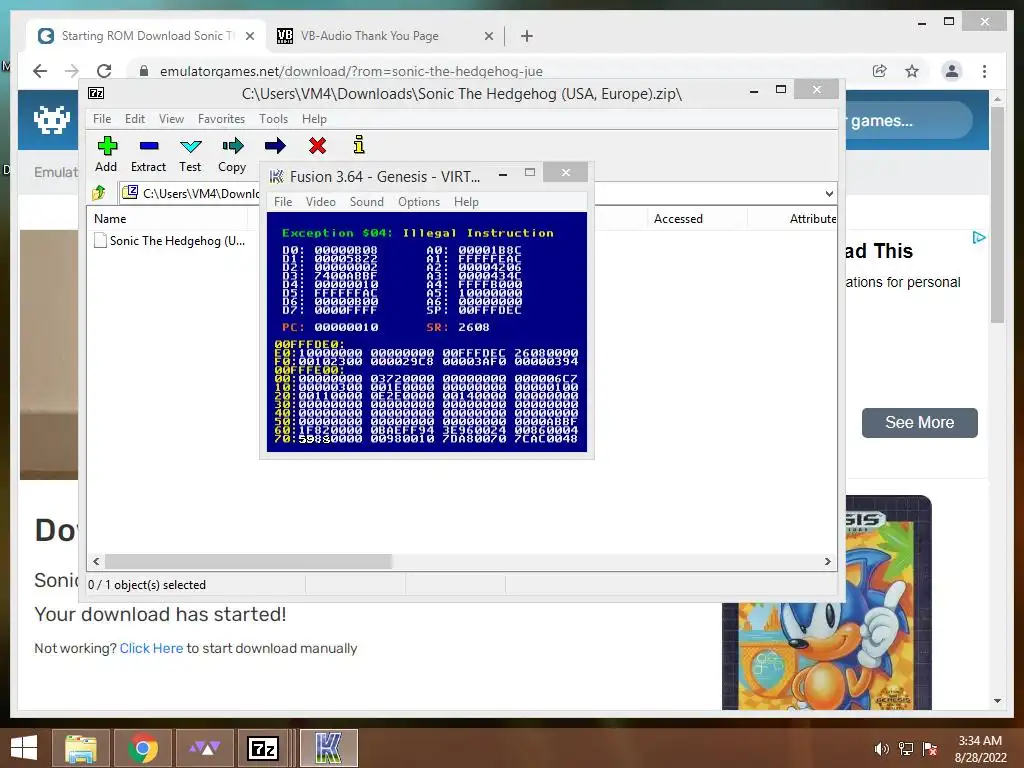Bookmark this page with star icon
This screenshot has height=768, width=1024.
point(912,71)
